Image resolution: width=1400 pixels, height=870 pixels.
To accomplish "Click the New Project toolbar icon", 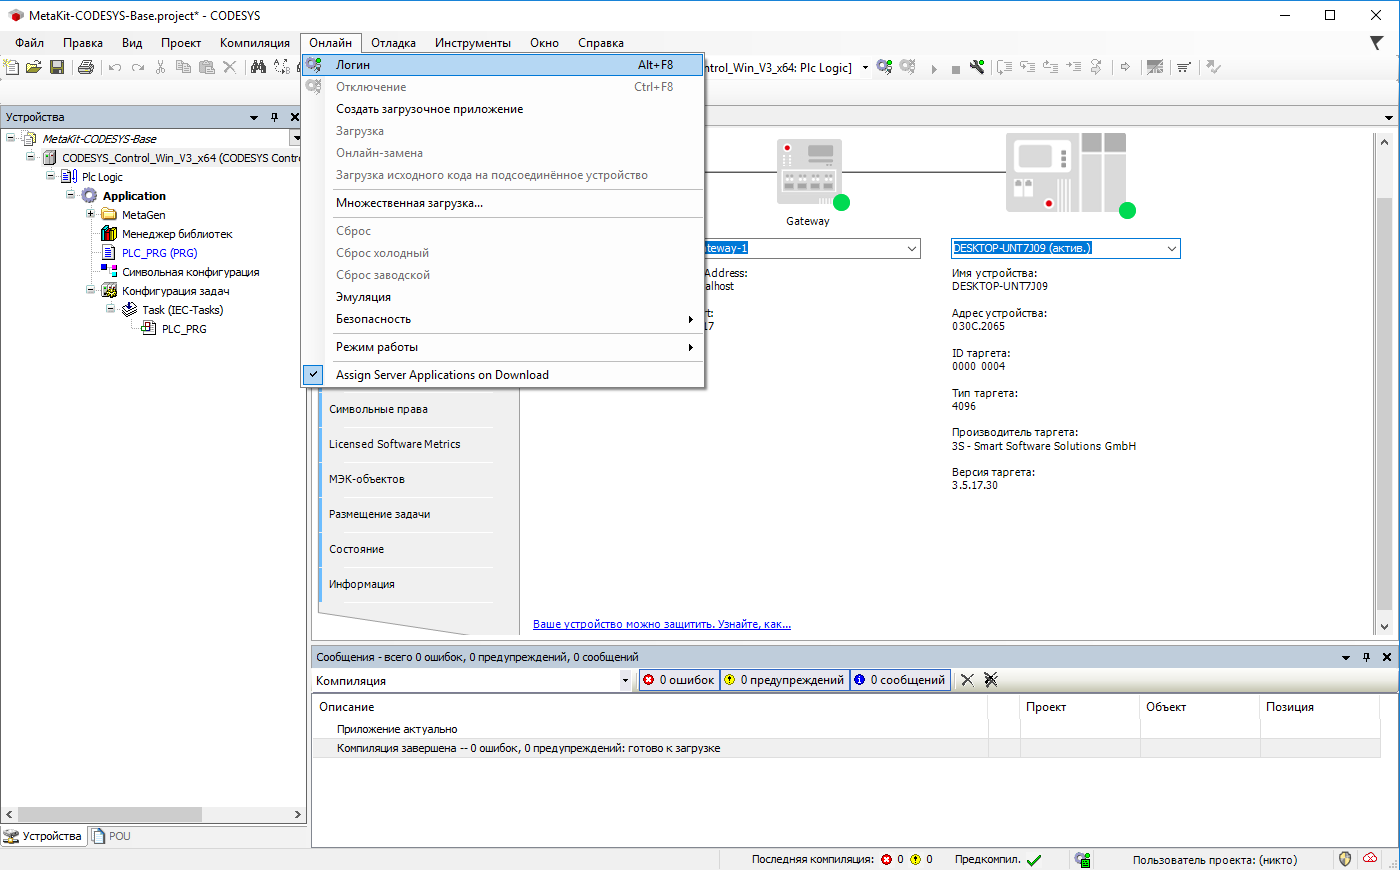I will (12, 67).
